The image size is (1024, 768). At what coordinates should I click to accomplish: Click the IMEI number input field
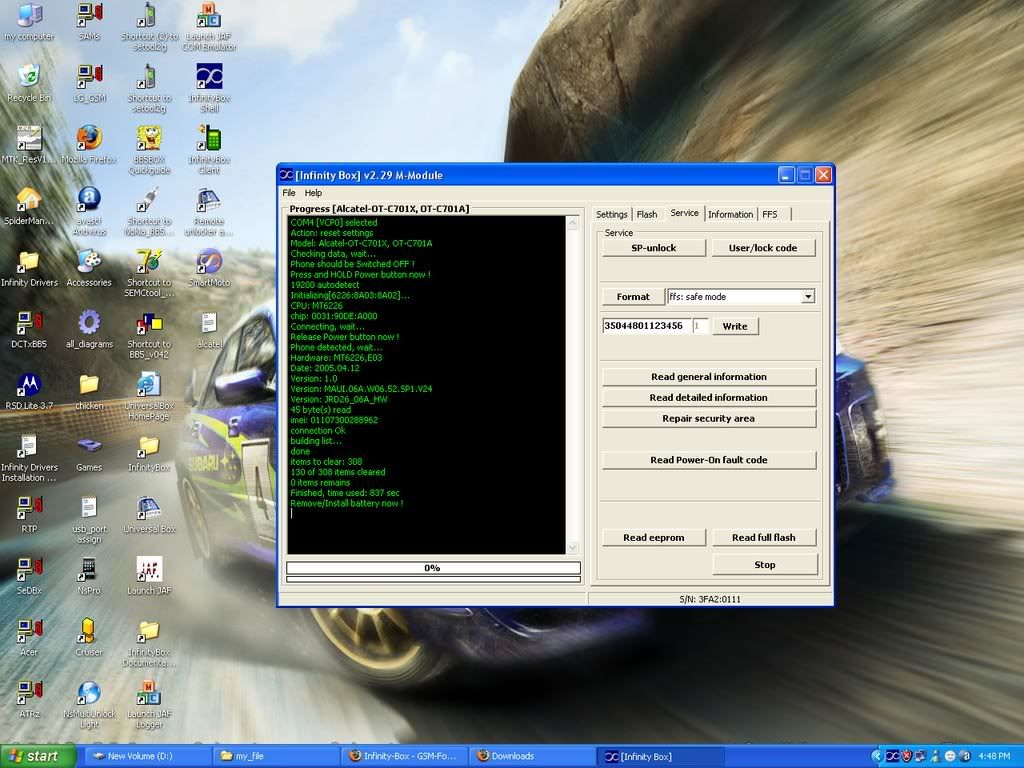(x=645, y=326)
